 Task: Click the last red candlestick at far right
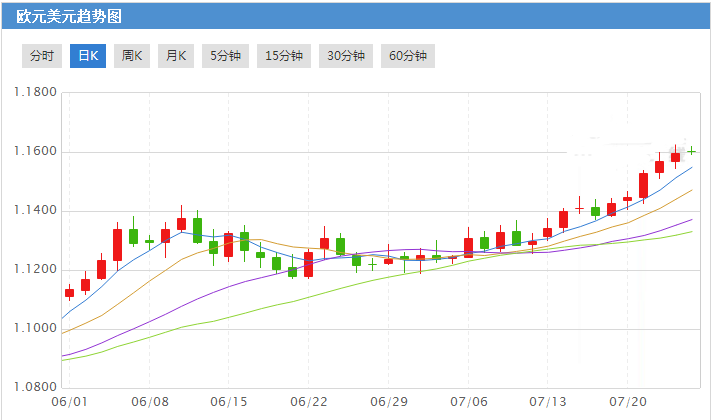pos(675,156)
